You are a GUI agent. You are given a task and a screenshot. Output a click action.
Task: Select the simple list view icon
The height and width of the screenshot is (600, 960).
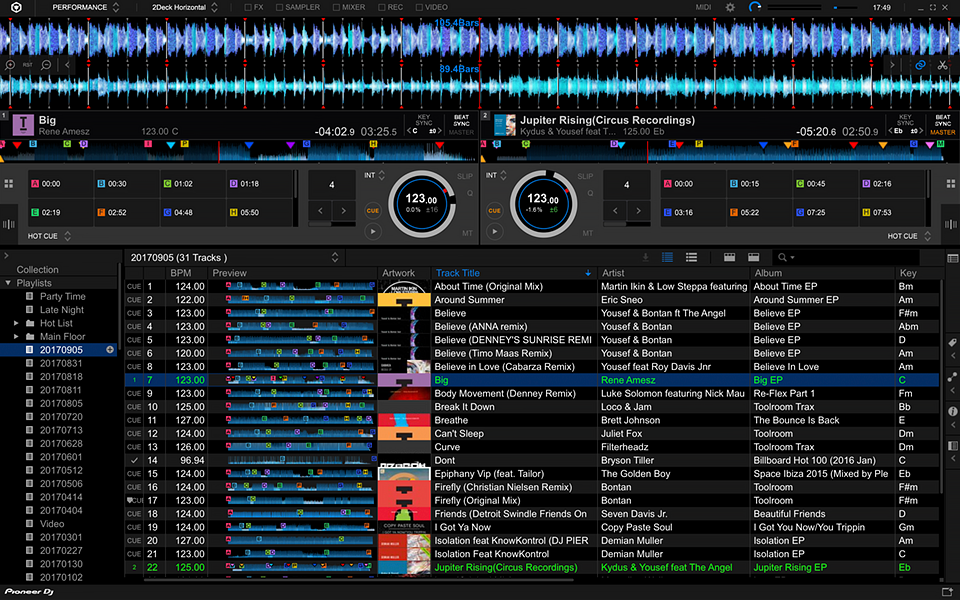click(x=691, y=258)
